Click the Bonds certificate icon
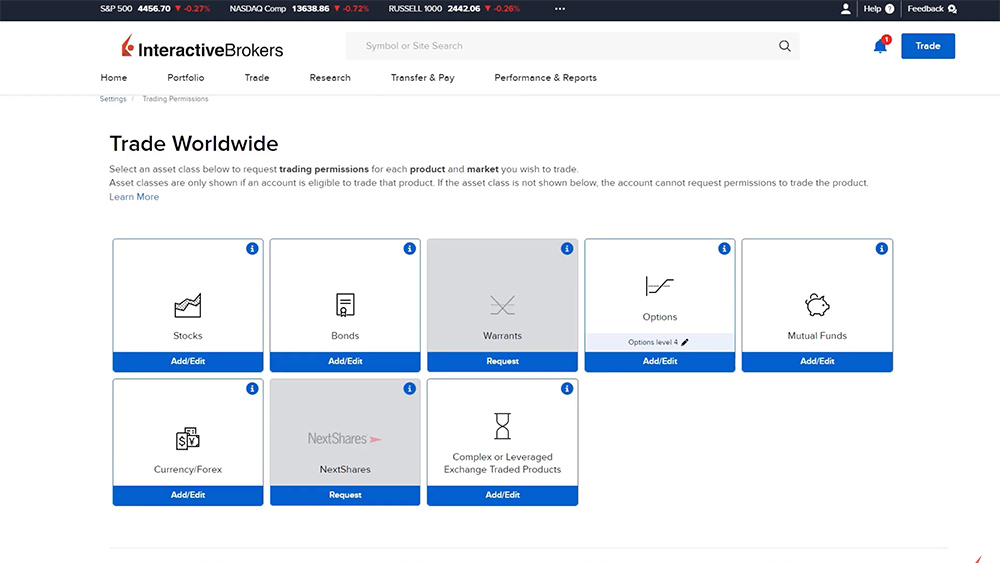 click(x=345, y=305)
